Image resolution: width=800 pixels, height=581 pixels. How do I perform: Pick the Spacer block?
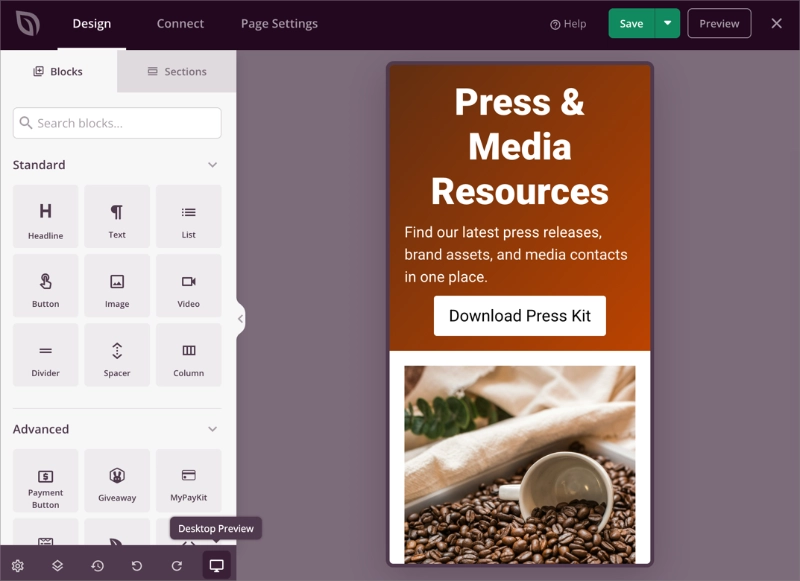pos(117,354)
